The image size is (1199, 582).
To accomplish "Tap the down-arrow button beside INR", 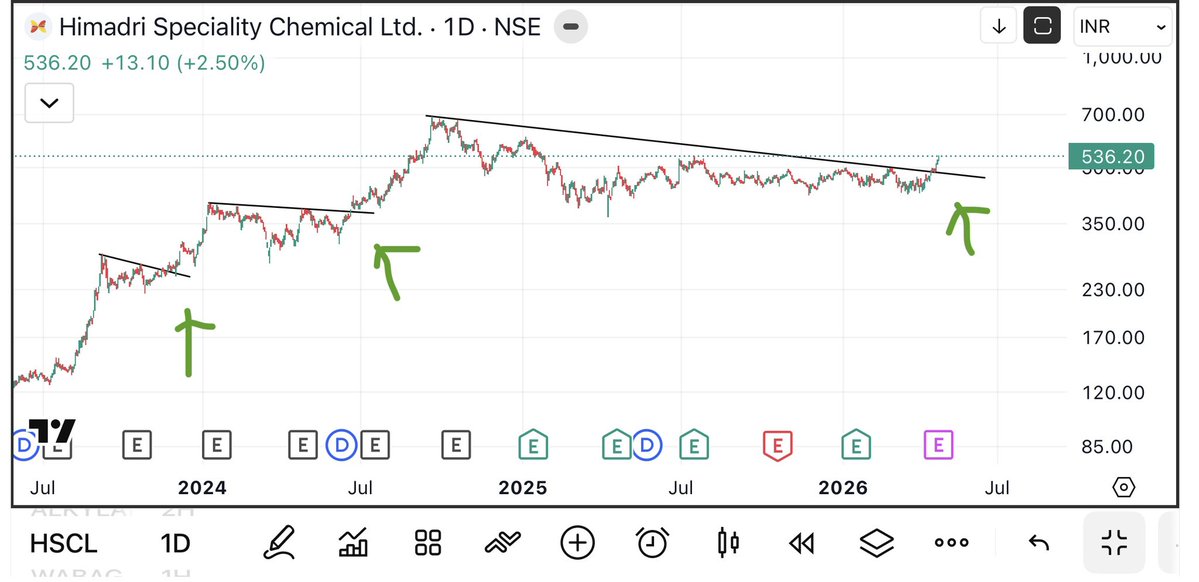I will pos(999,27).
